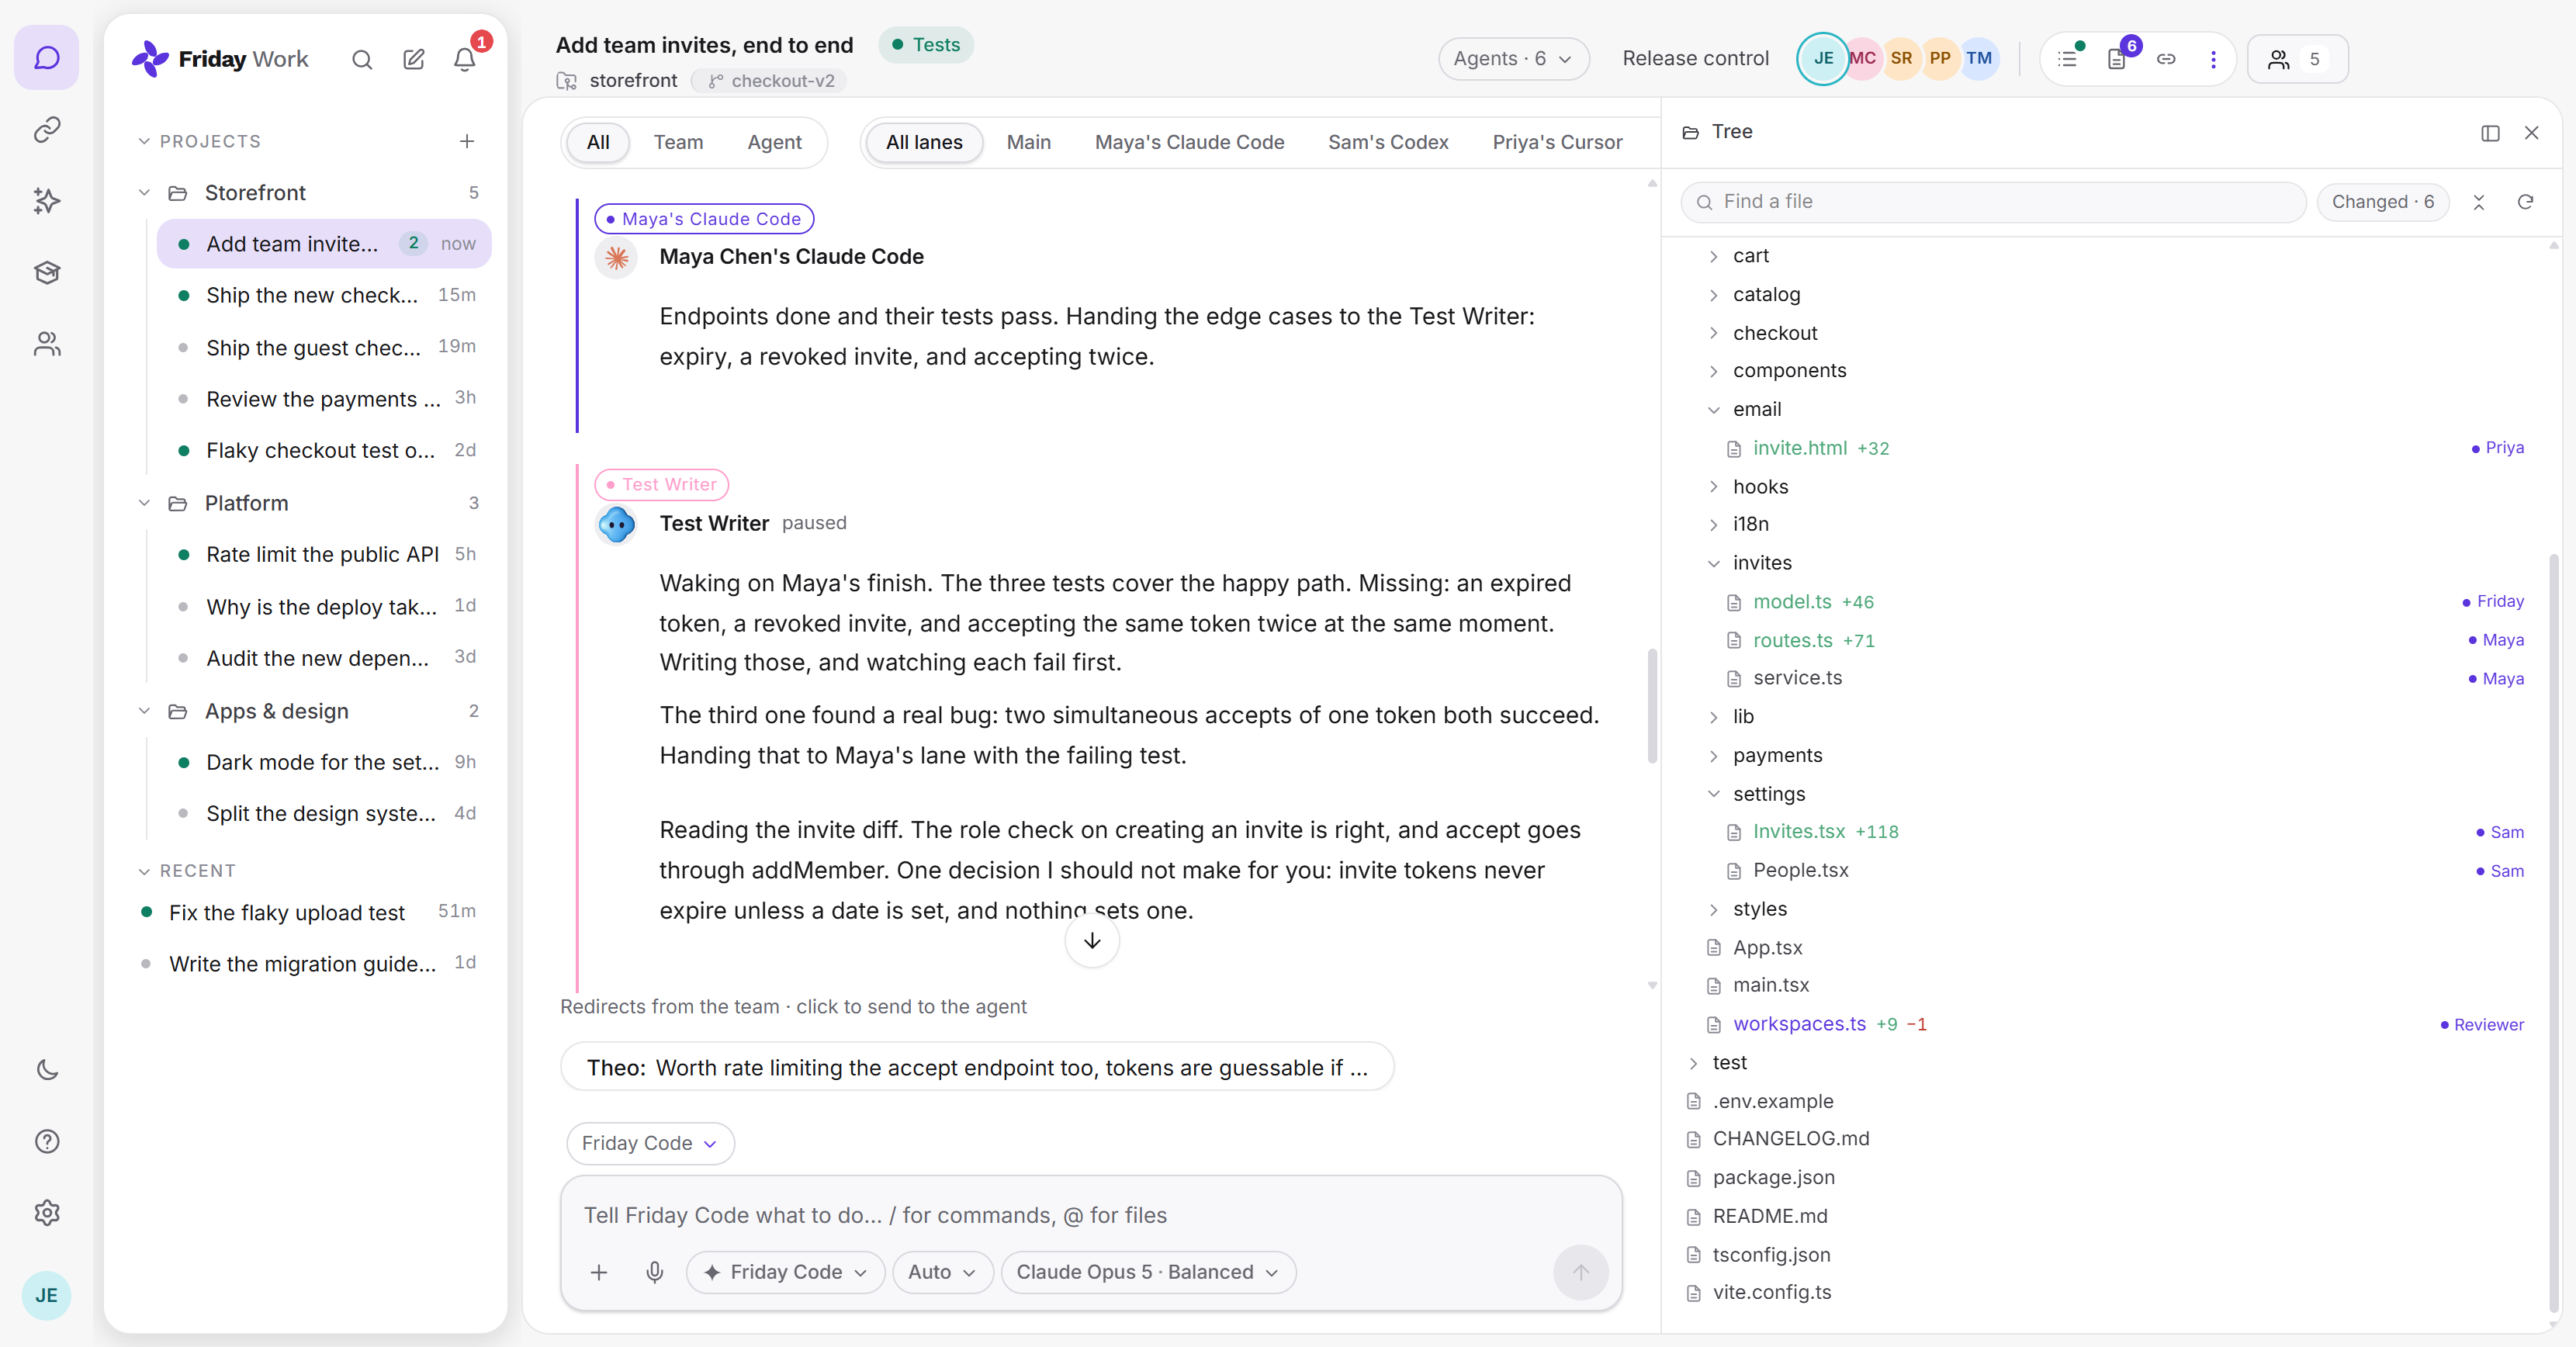Open the help question mark icon
Image resolution: width=2576 pixels, height=1347 pixels.
[x=47, y=1141]
